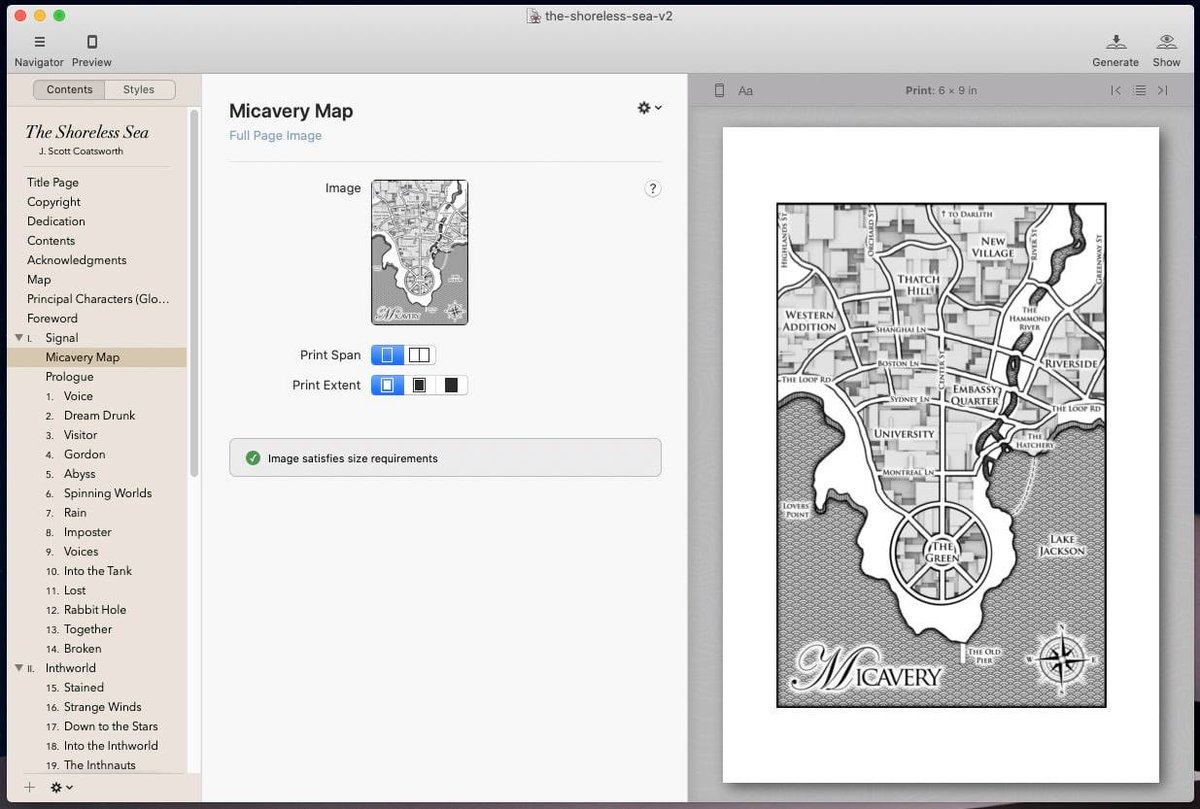Click the document icon in title bar
The image size is (1200, 809).
(x=534, y=16)
